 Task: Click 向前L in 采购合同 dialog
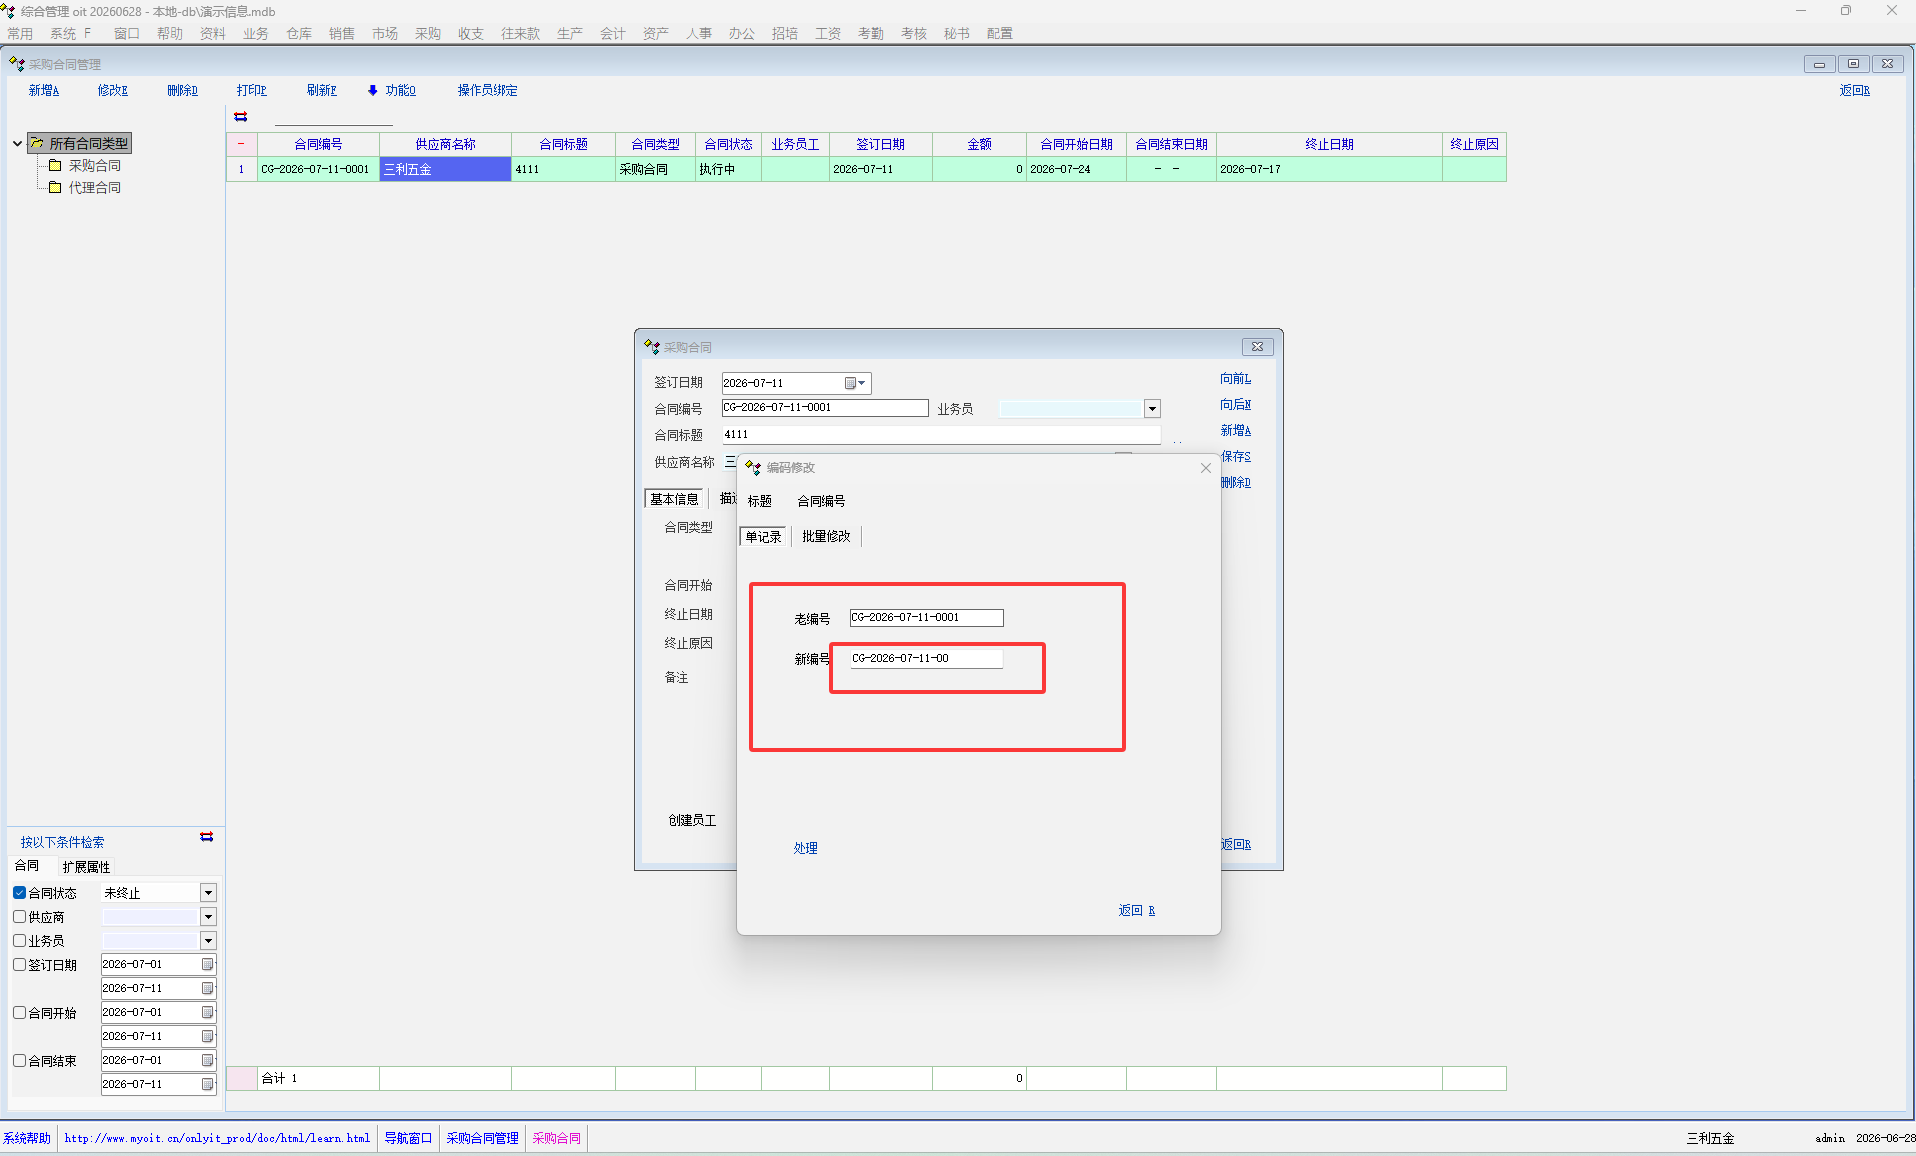1236,379
